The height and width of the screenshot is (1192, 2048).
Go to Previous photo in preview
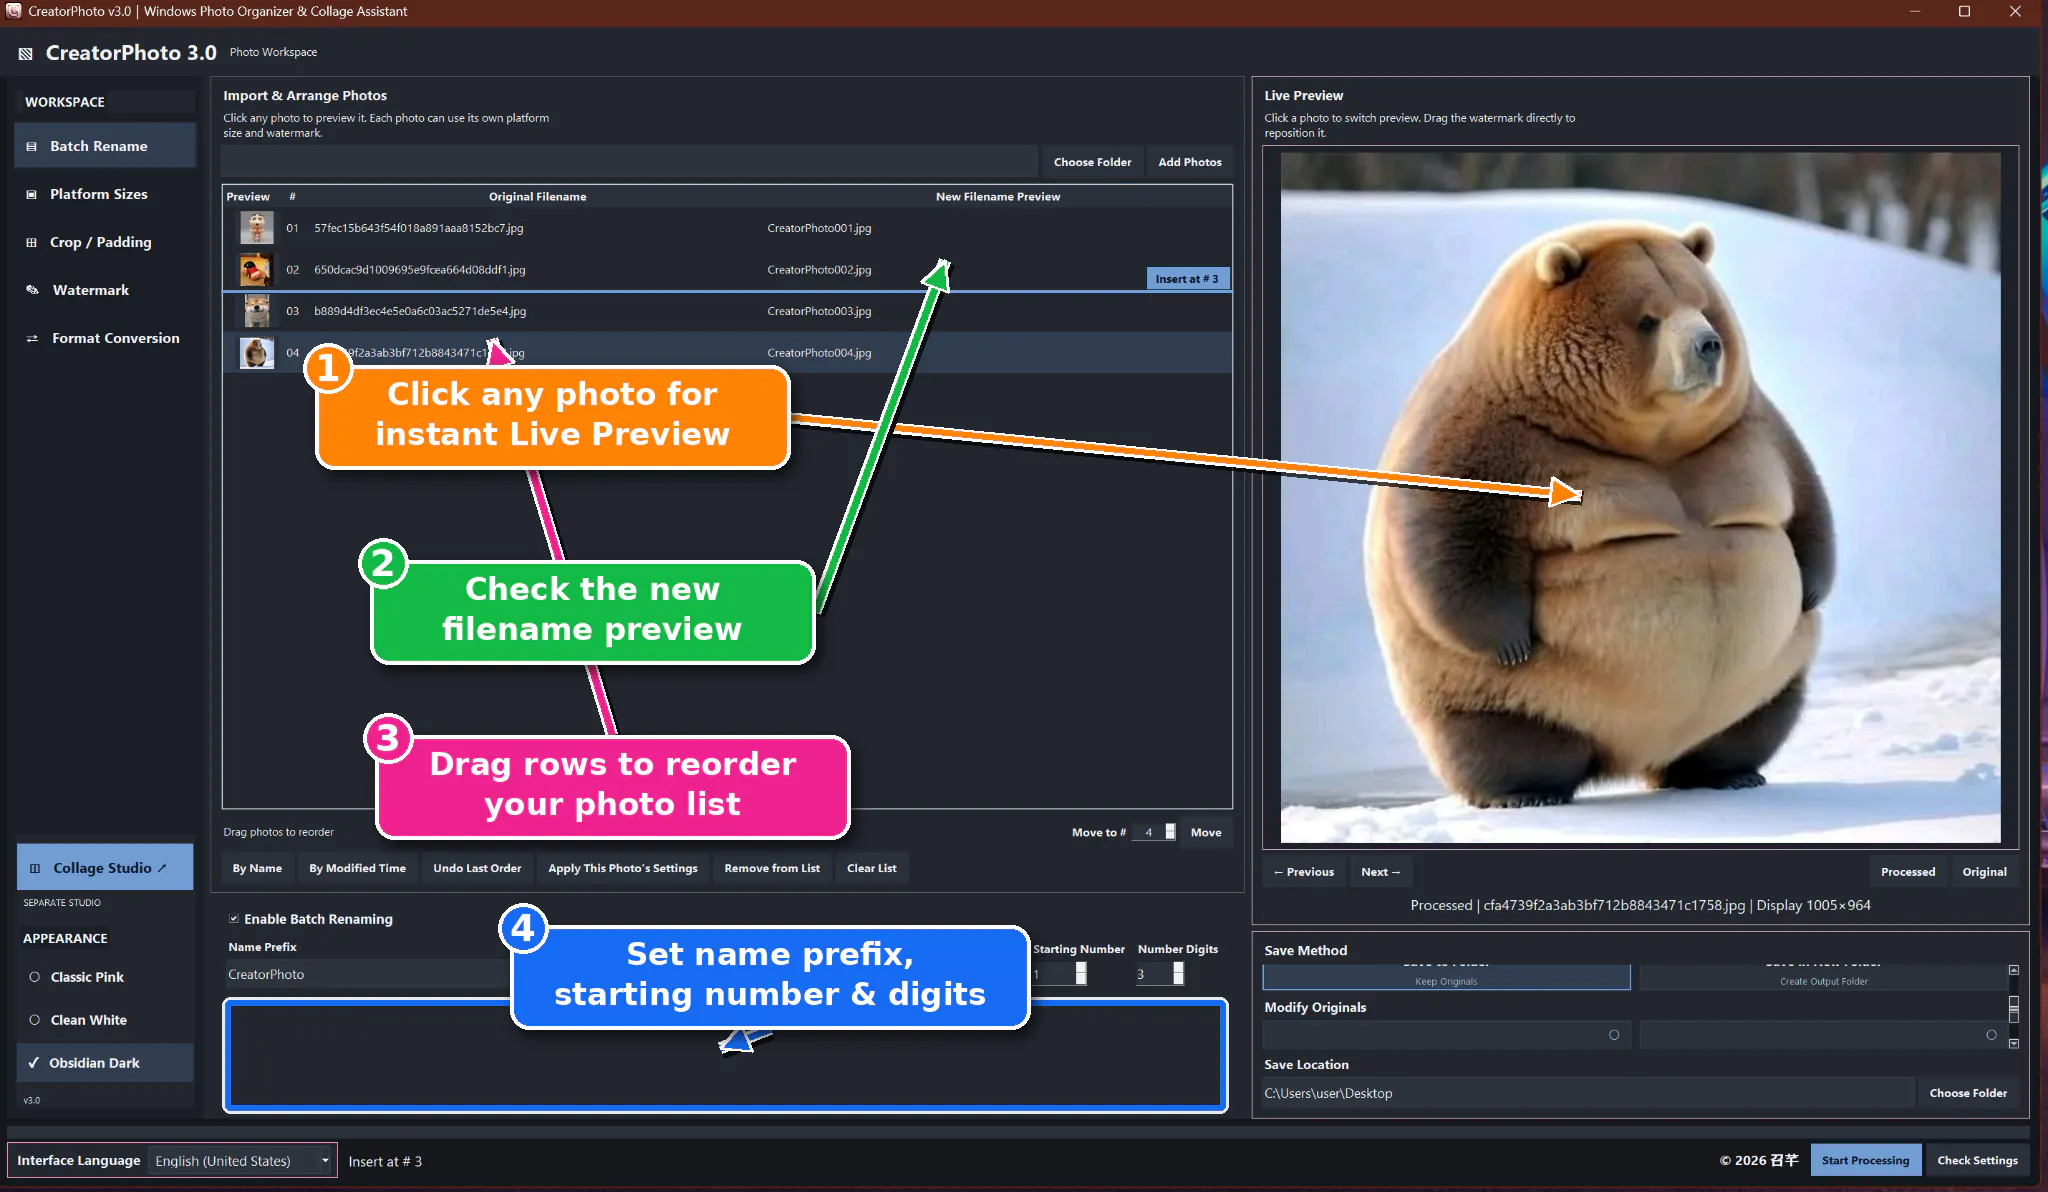coord(1304,872)
